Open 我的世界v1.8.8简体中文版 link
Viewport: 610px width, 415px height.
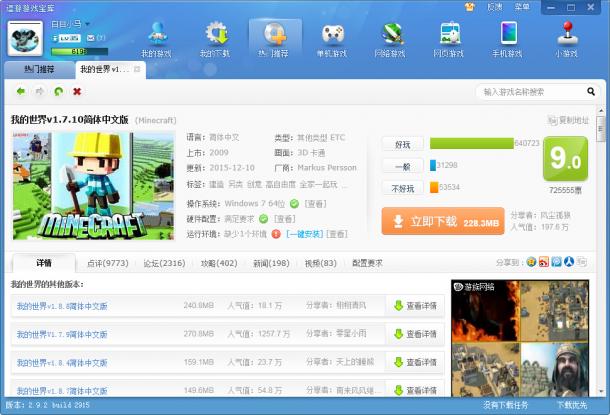coord(62,306)
